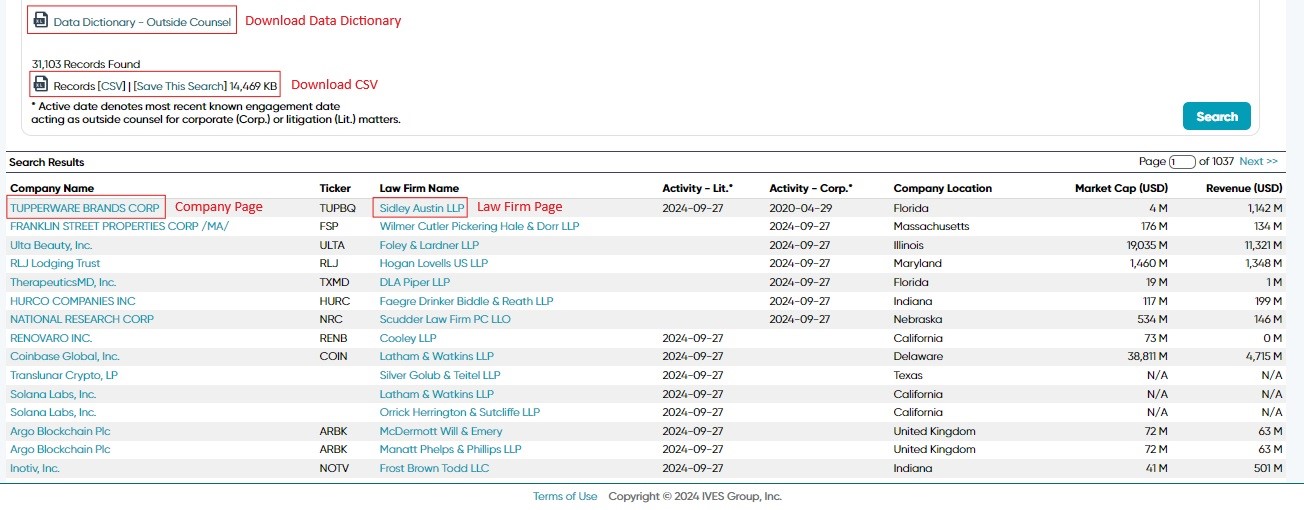The height and width of the screenshot is (510, 1304).
Task: Click the Records CSV file icon
Action: pos(41,85)
